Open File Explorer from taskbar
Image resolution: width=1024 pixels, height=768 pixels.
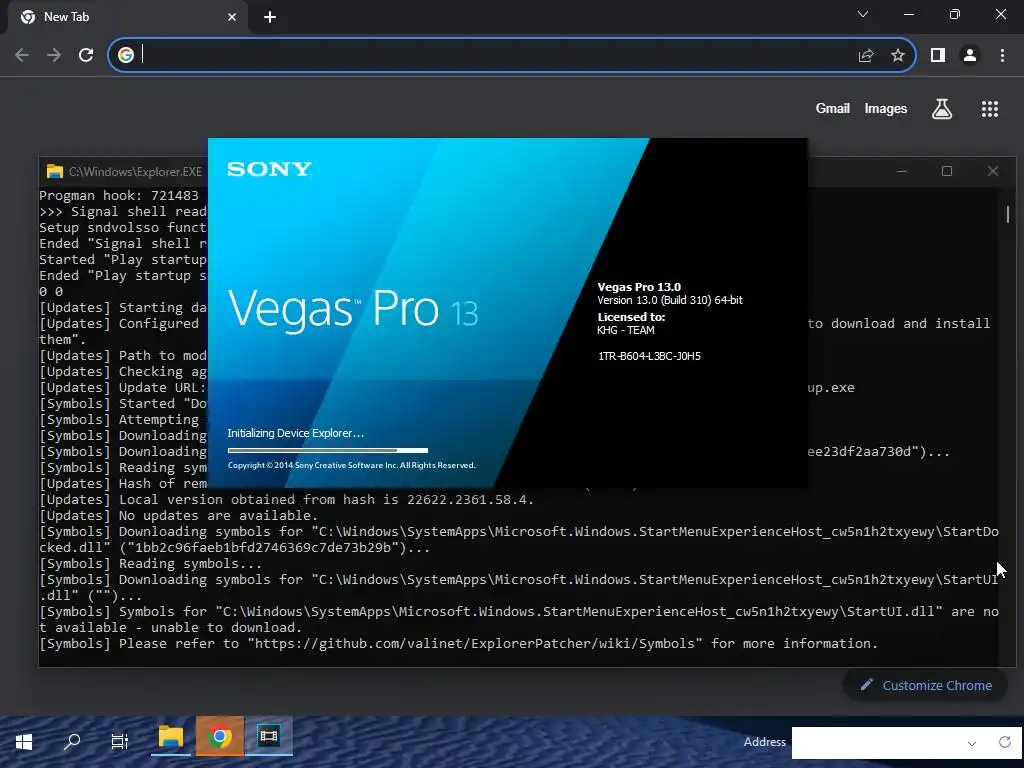(170, 738)
